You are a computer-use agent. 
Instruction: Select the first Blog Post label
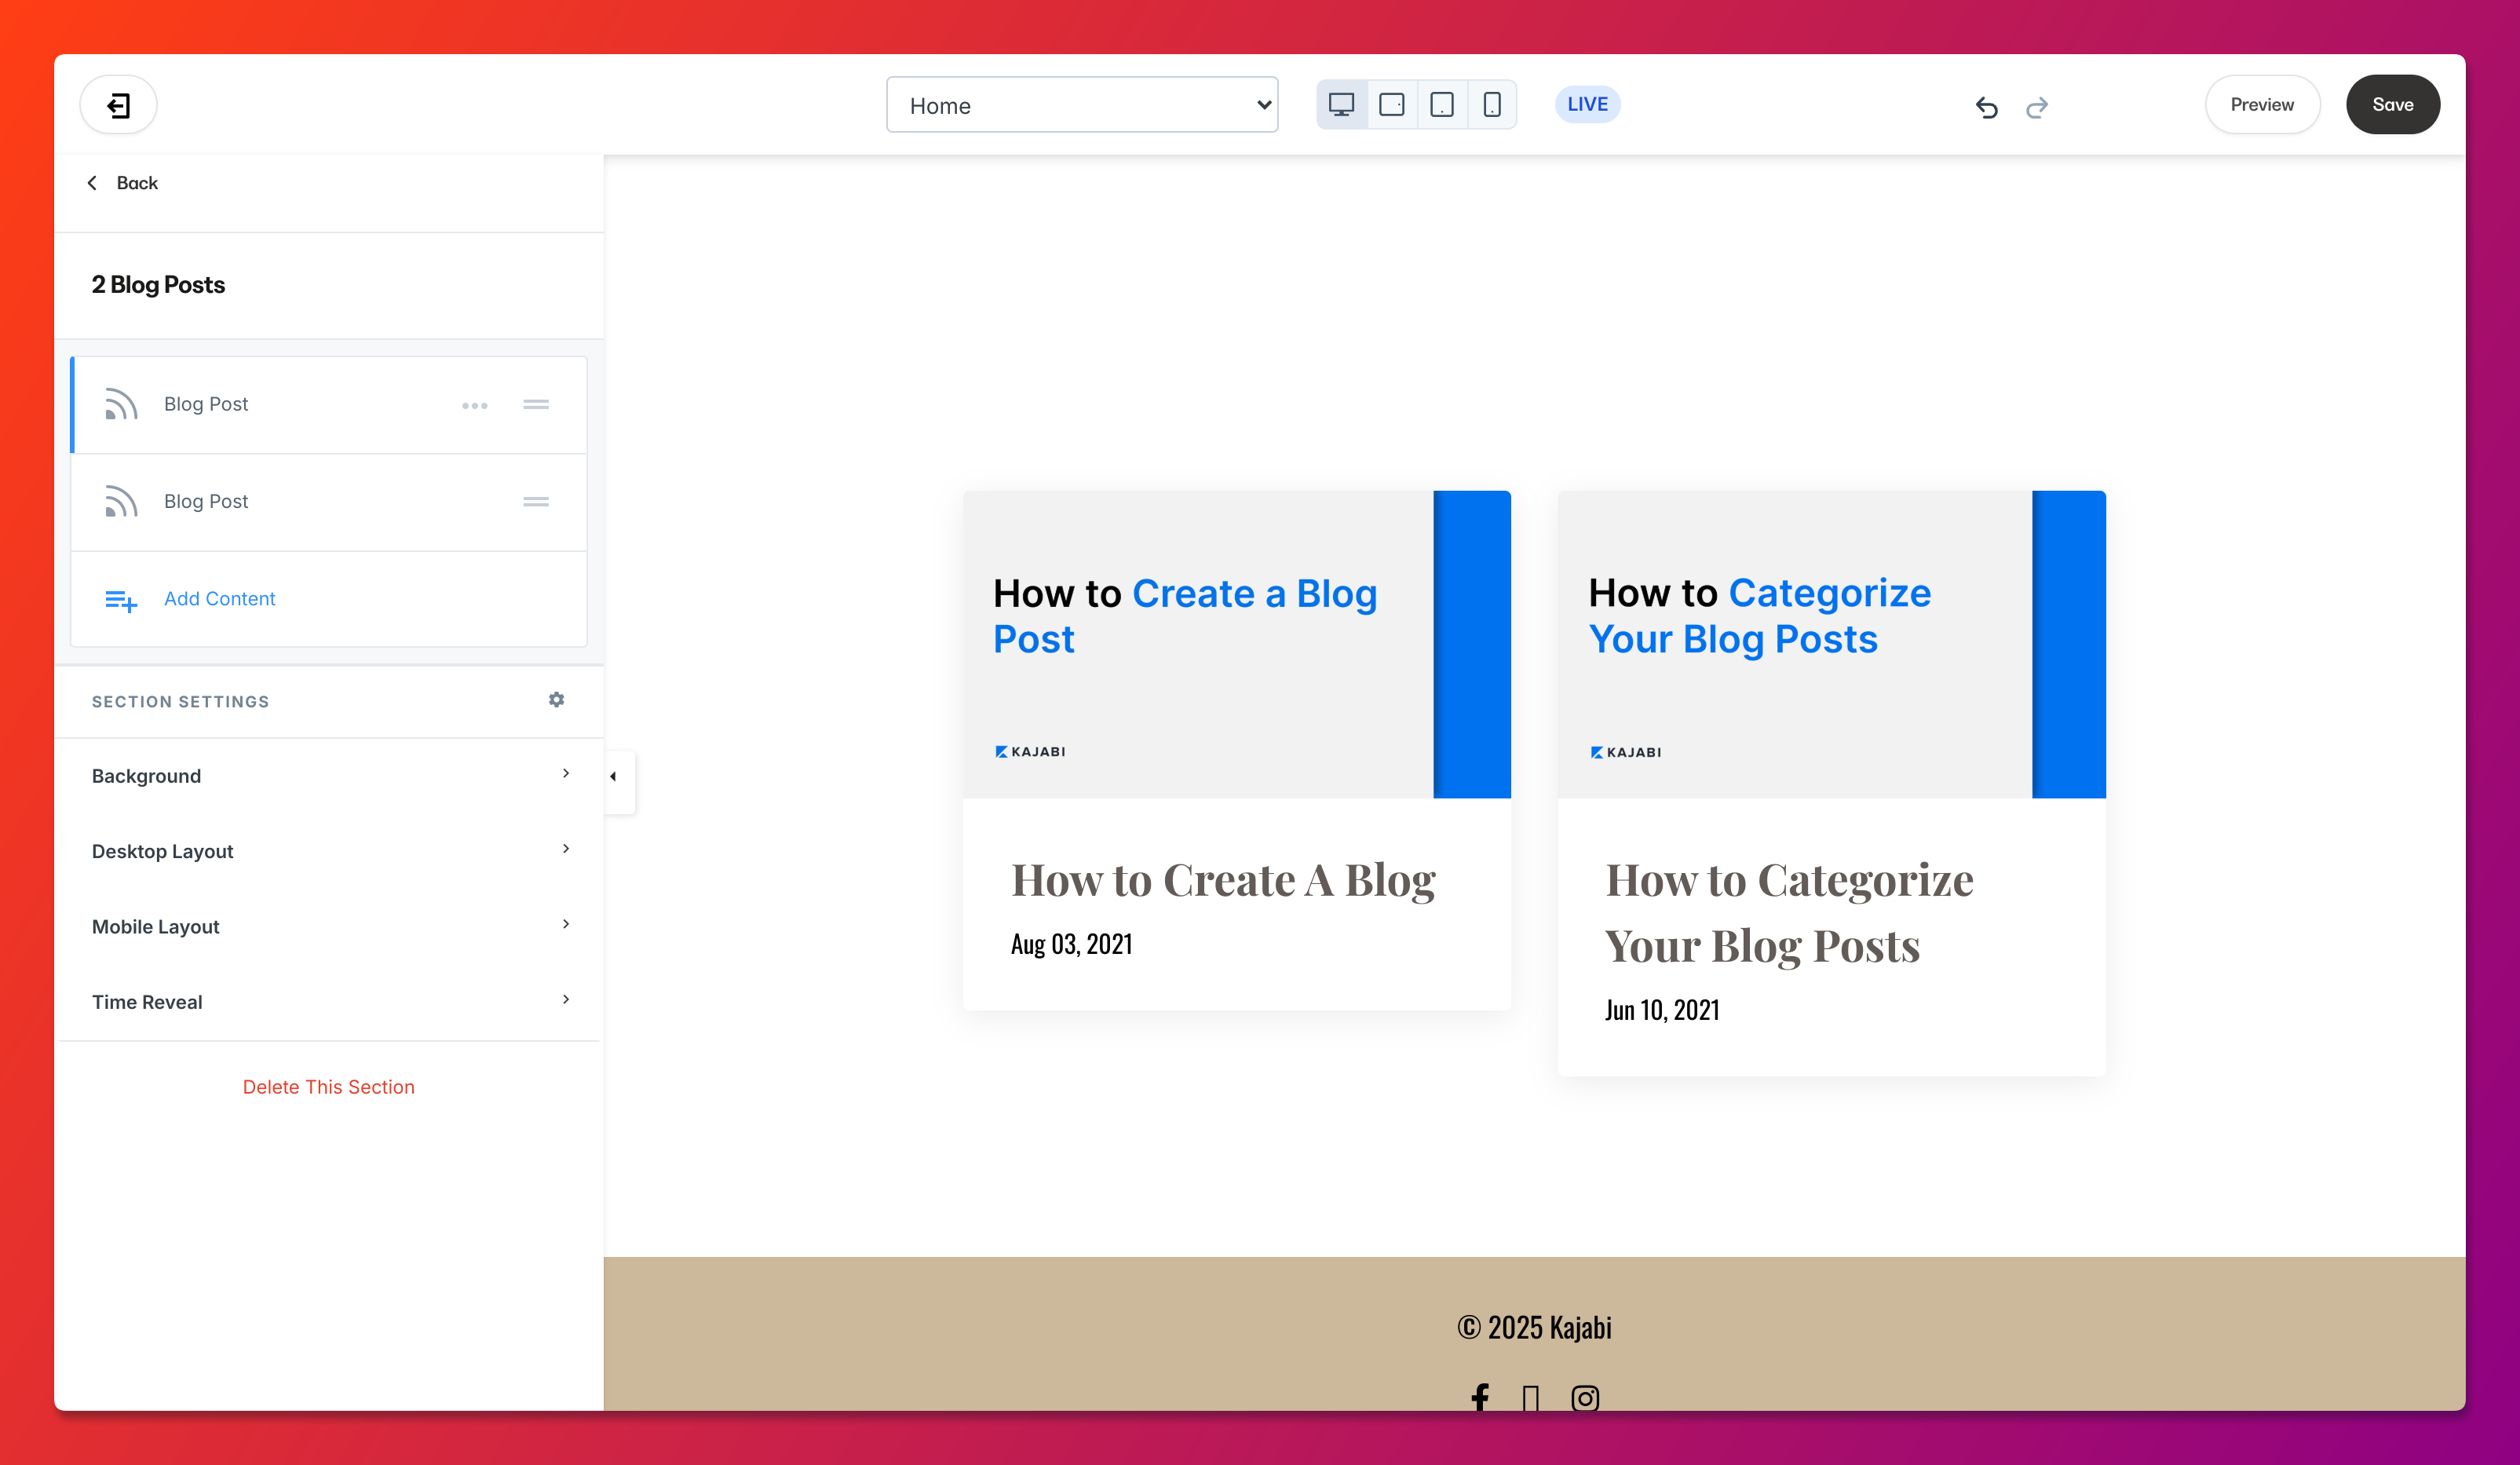click(x=206, y=404)
